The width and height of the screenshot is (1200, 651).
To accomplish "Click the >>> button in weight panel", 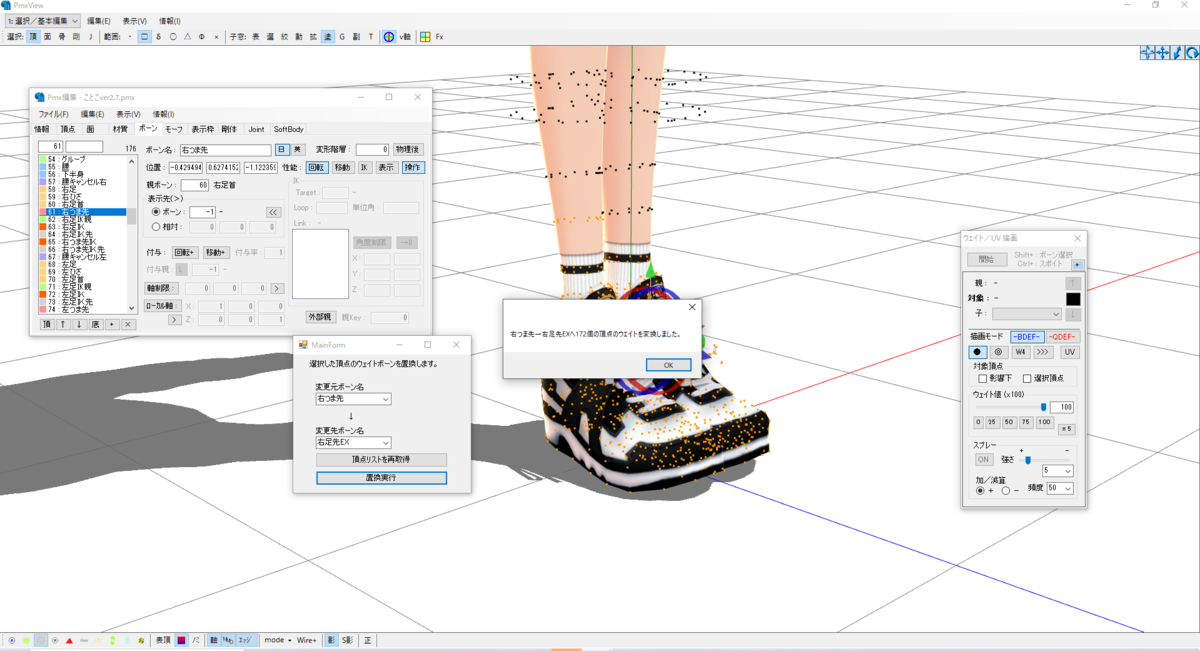I will (x=1043, y=352).
